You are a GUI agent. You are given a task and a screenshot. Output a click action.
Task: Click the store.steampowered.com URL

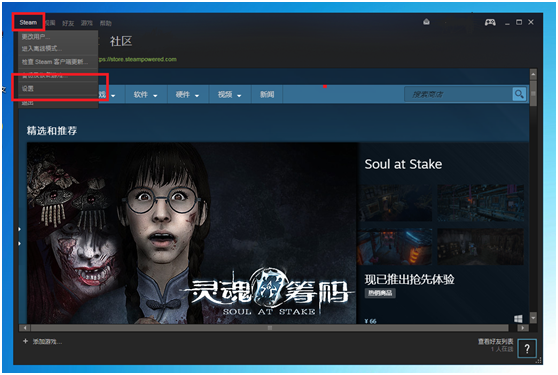click(138, 59)
